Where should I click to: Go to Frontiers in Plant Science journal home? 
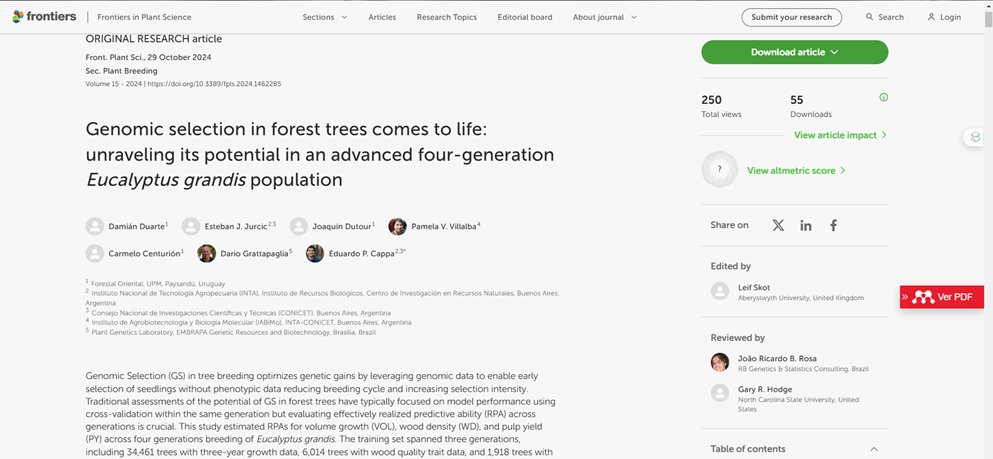[x=144, y=17]
